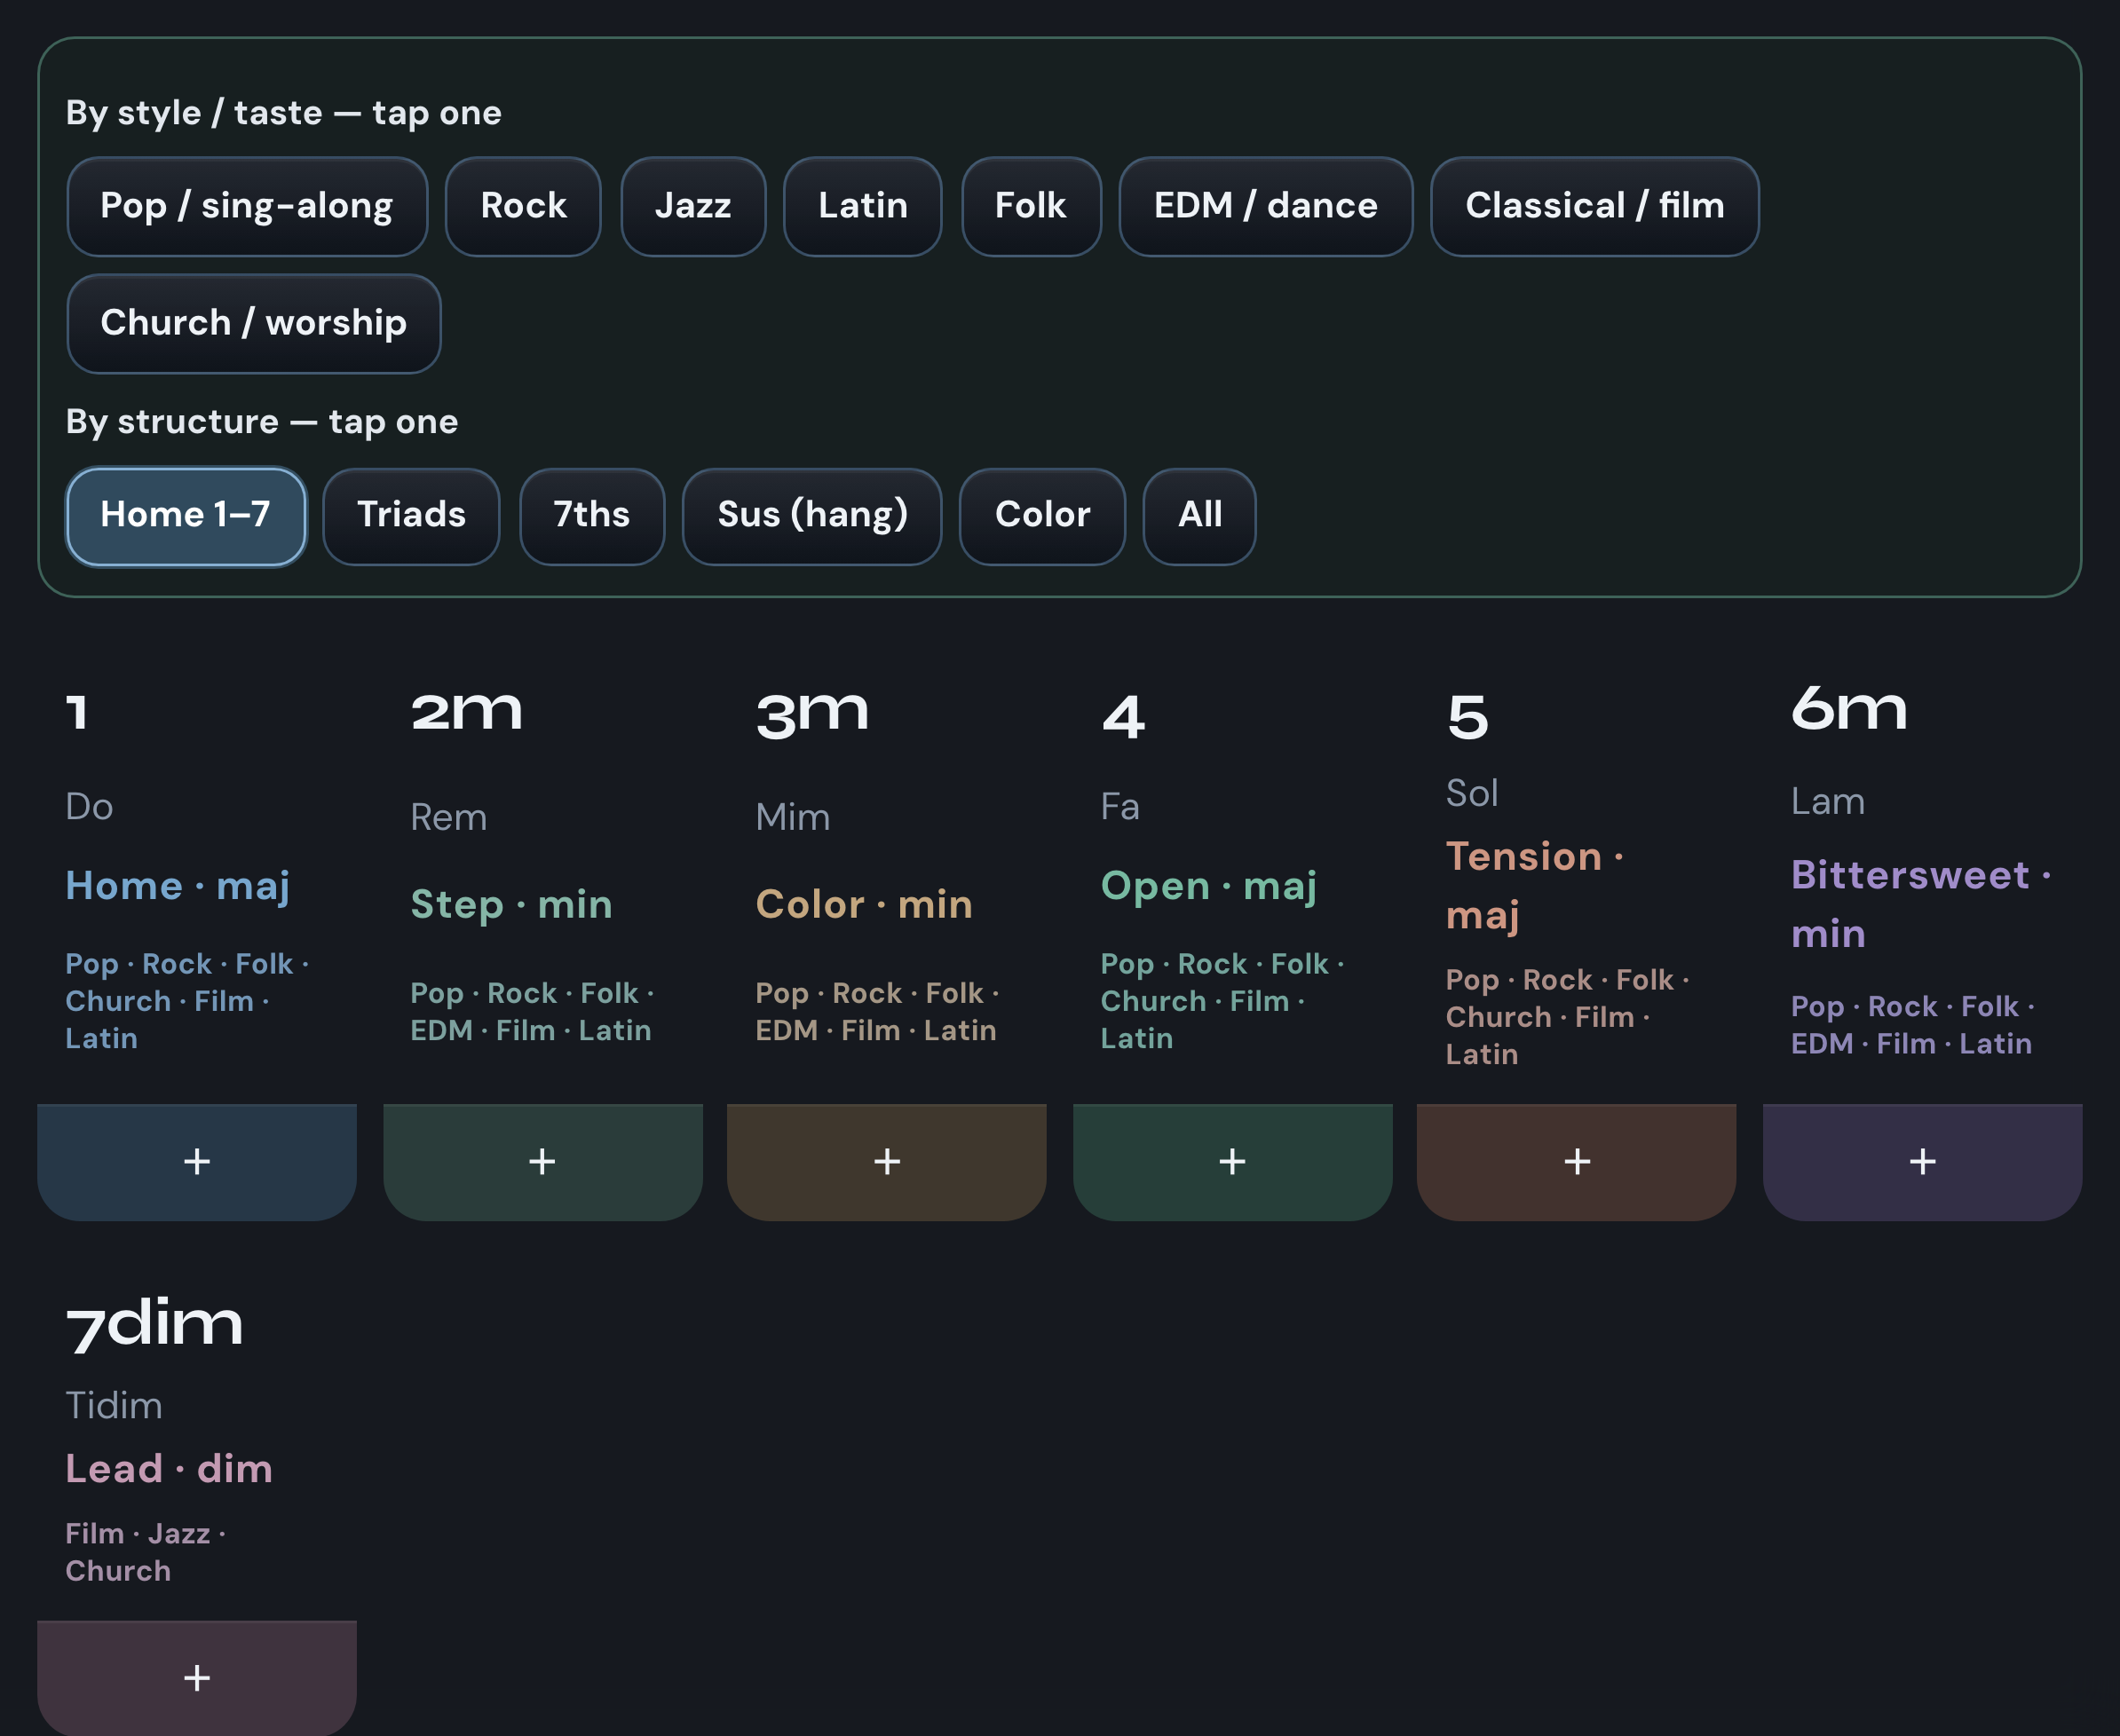
Task: Add the 2m Rem chord with plus
Action: tap(543, 1161)
